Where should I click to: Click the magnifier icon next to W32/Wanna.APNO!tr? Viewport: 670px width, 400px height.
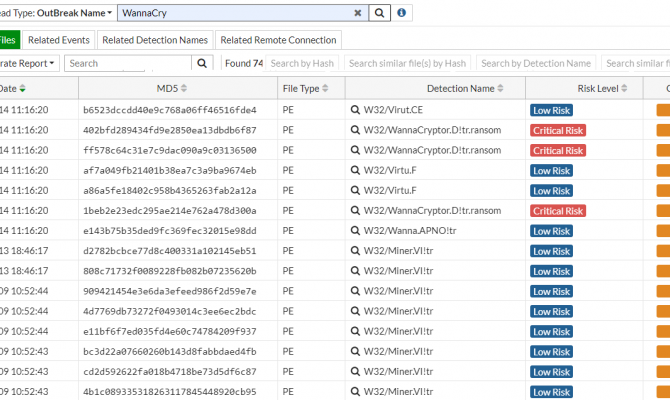(x=355, y=230)
